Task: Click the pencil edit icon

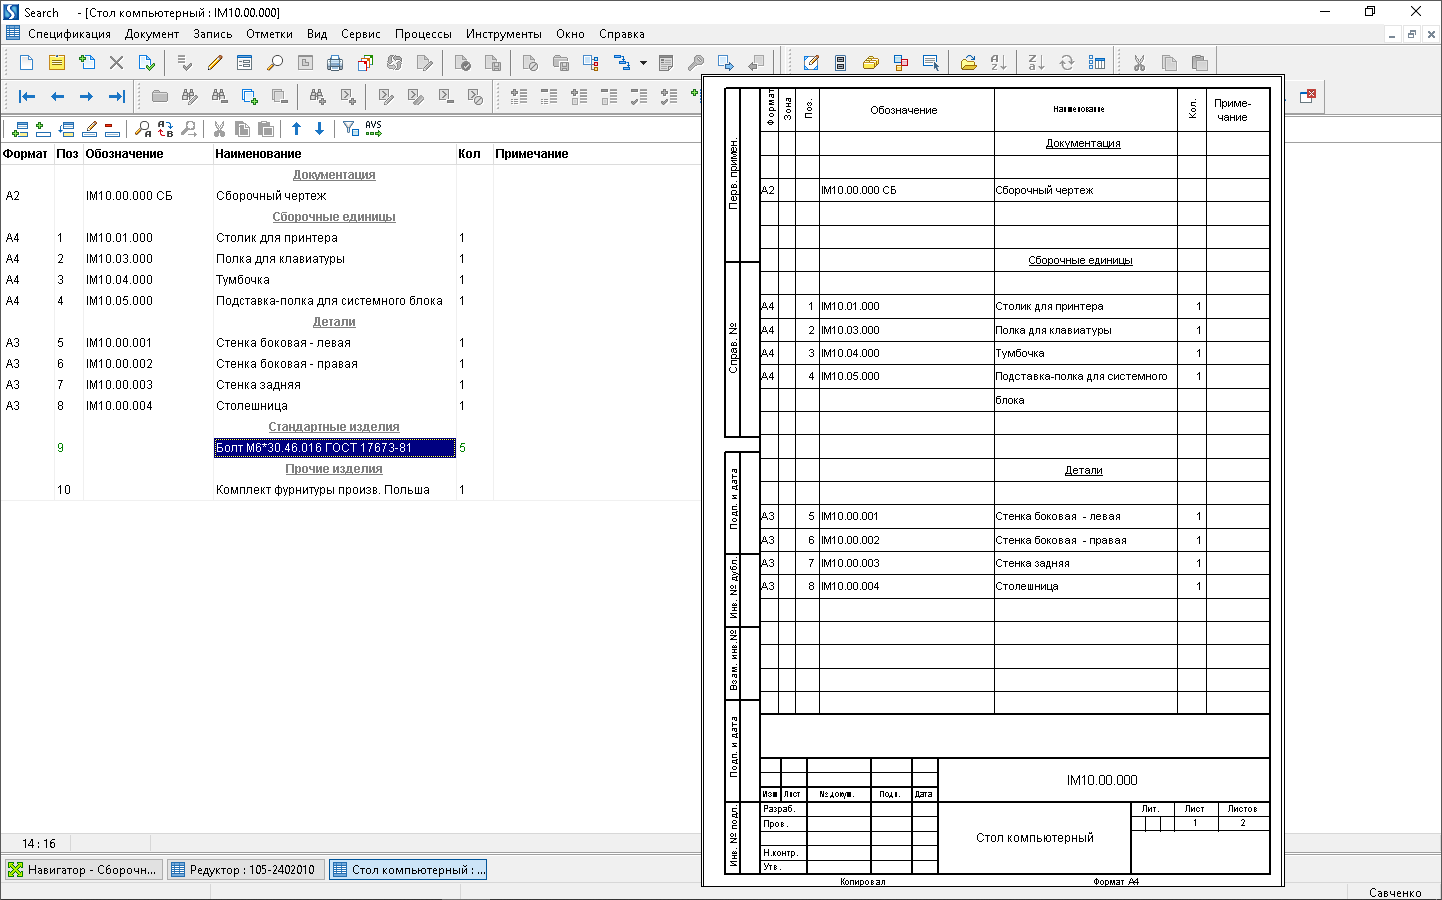Action: pos(215,63)
